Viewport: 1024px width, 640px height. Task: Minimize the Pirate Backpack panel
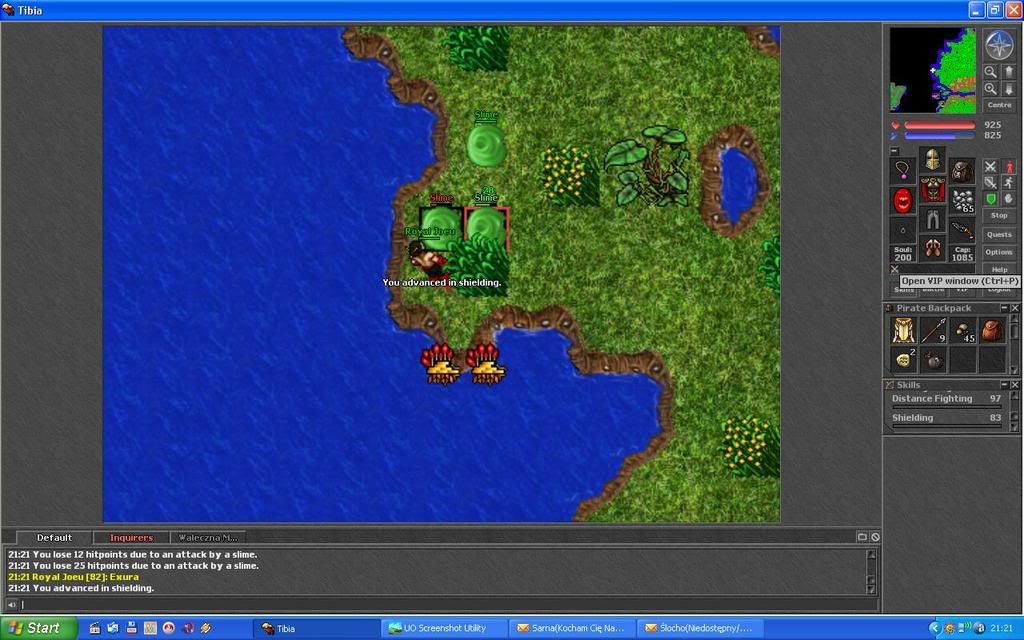(x=1004, y=308)
